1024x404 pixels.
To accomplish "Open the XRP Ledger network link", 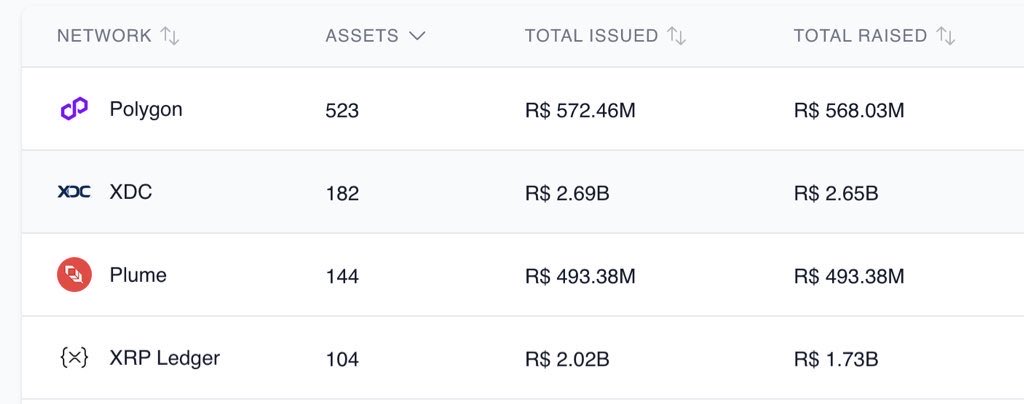I will click(x=165, y=358).
